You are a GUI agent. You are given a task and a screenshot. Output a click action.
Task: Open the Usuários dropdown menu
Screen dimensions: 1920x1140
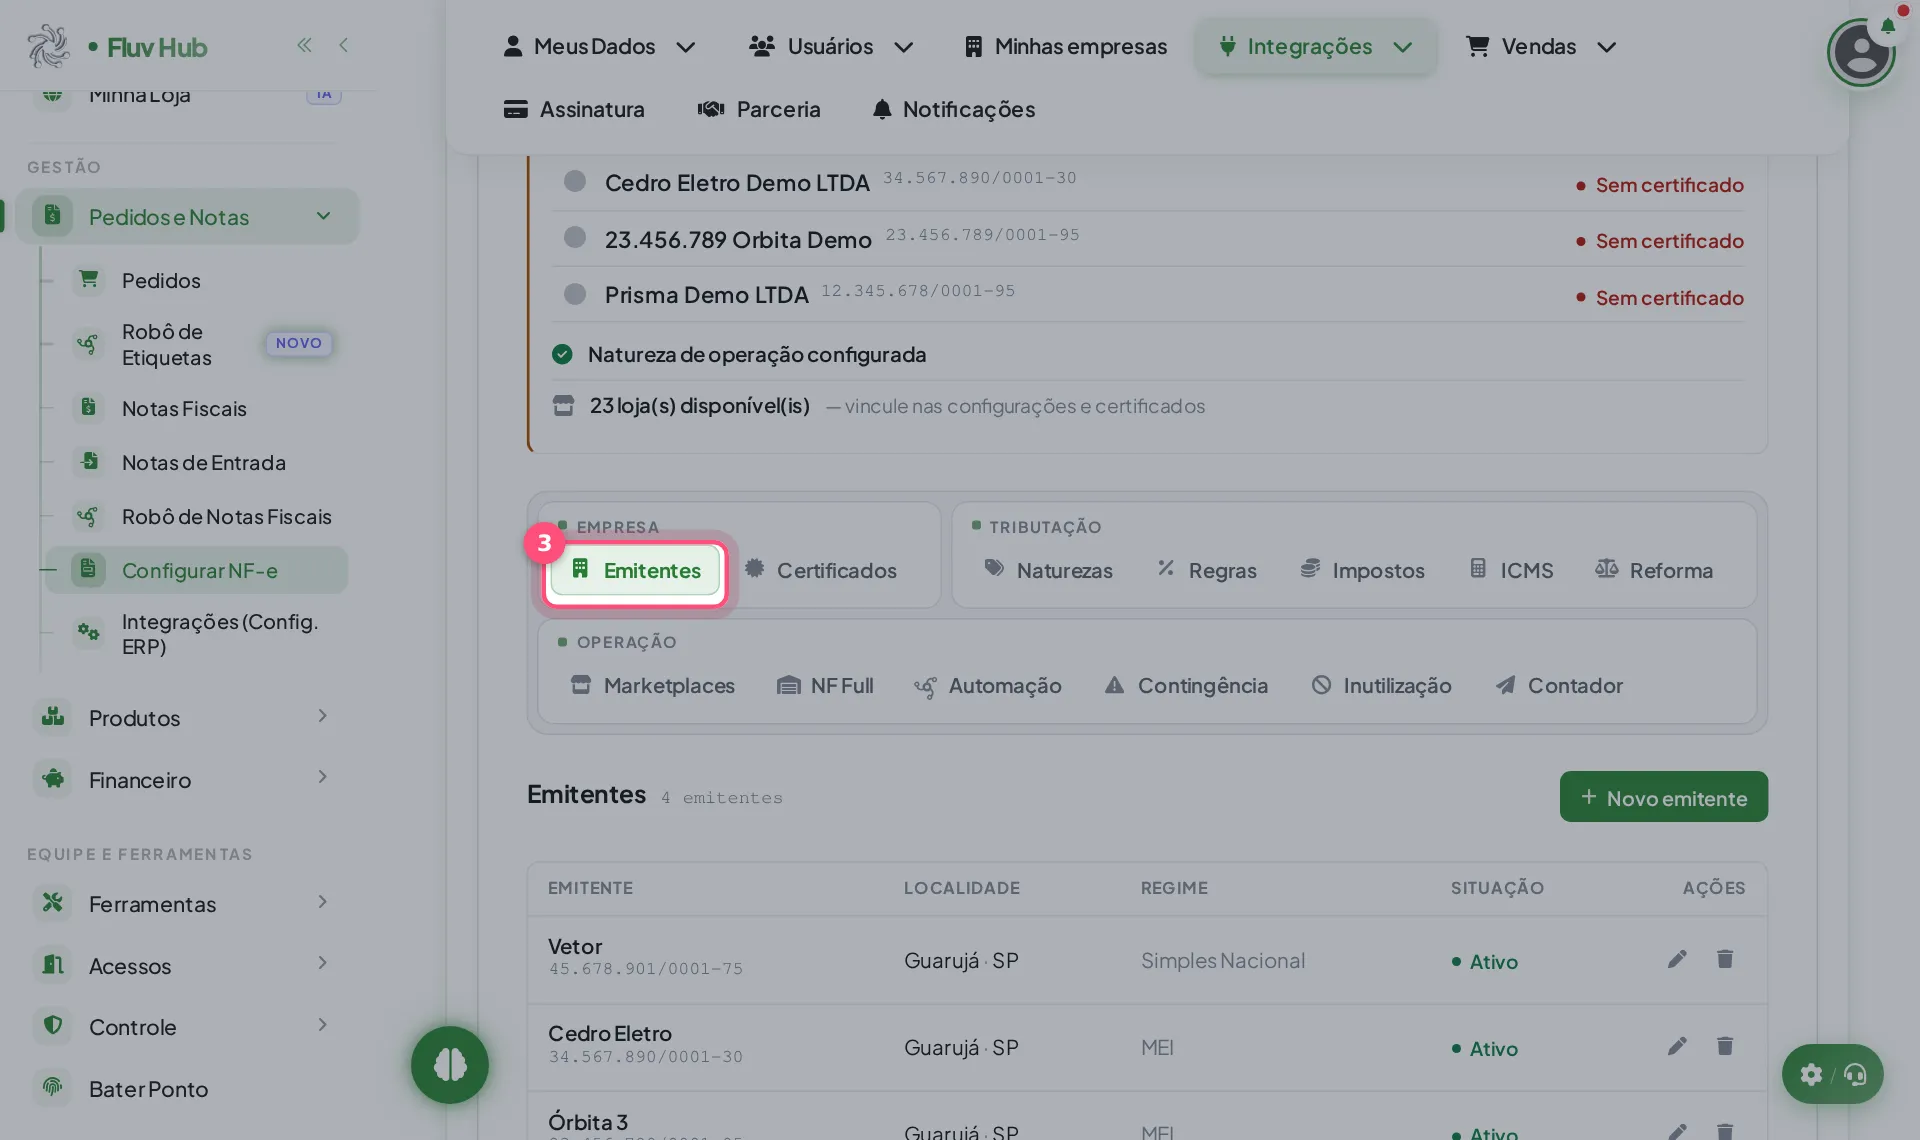tap(830, 46)
